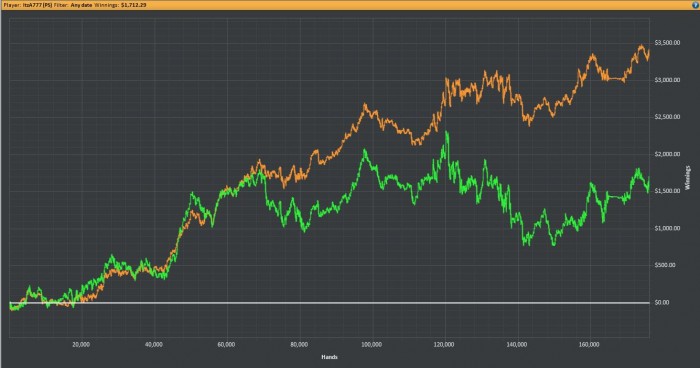Click the '80,000' x-axis label

tap(299, 345)
